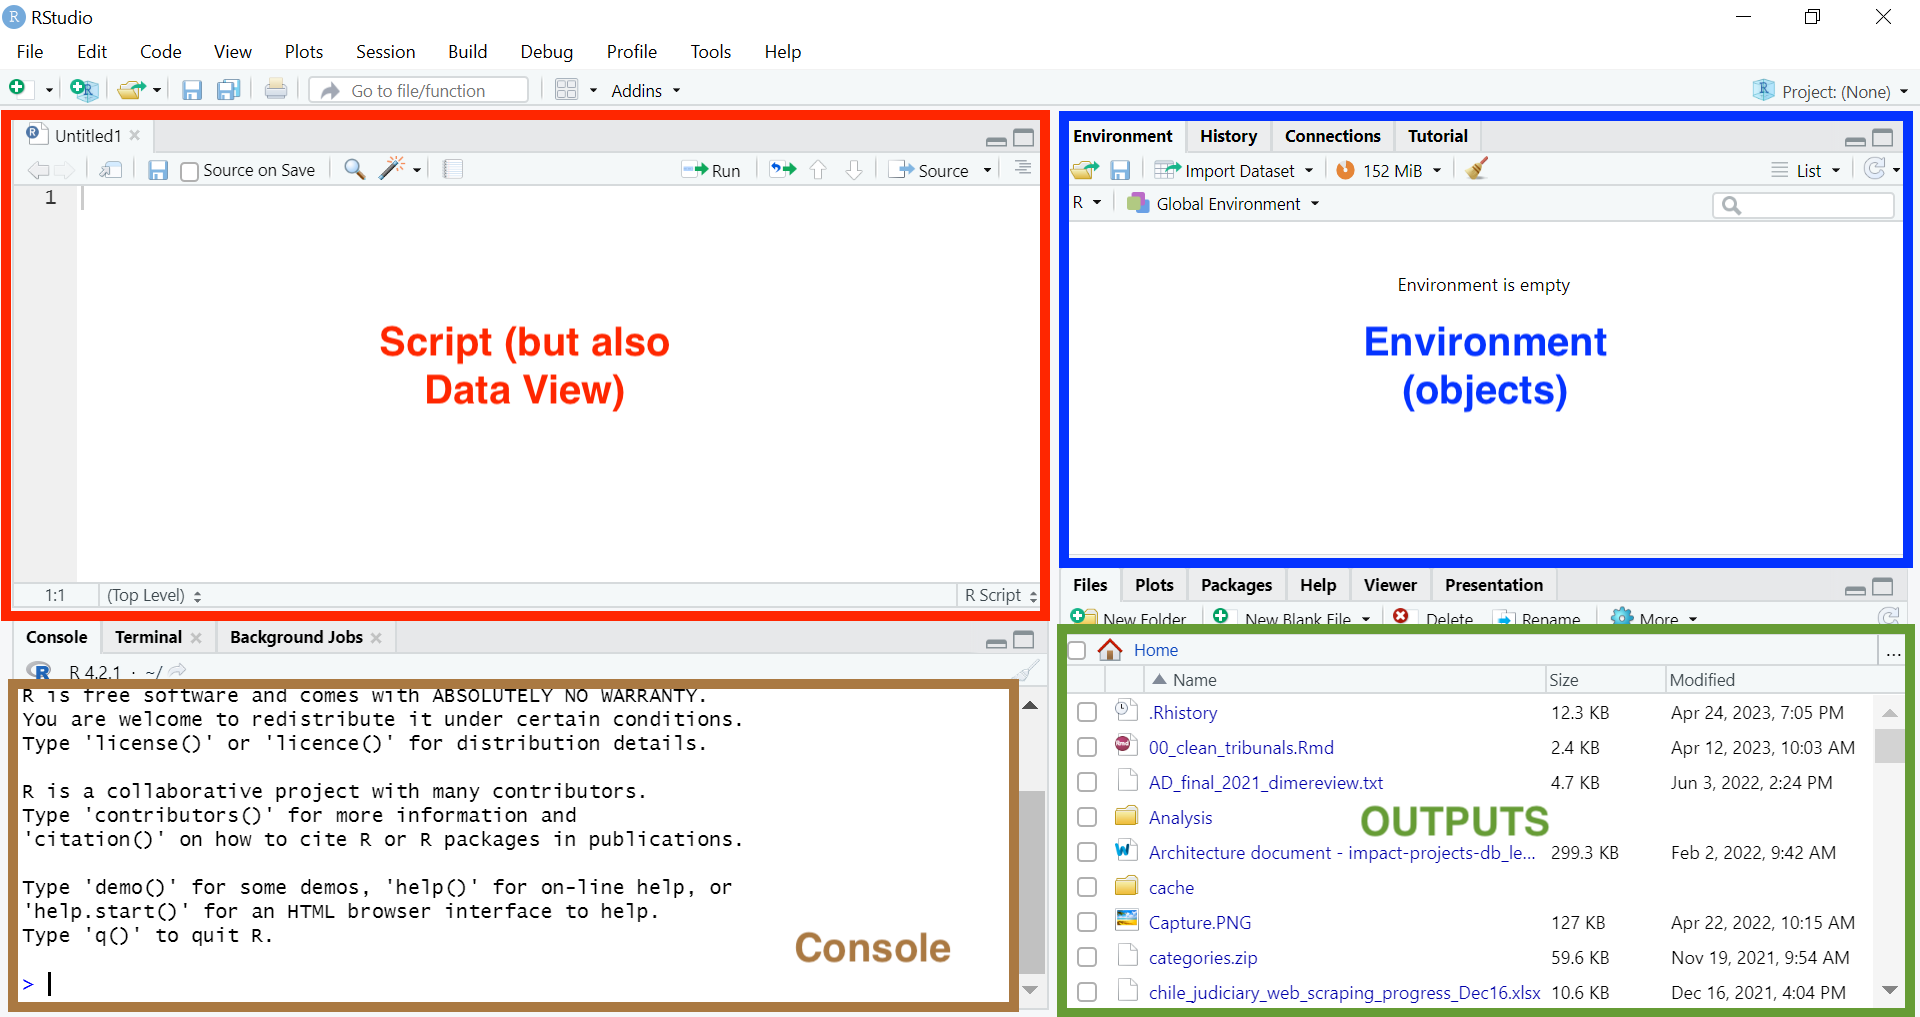Click the Files pane vertical scrollbar thumb
Screen dimensions: 1920x1017
[x=1889, y=746]
